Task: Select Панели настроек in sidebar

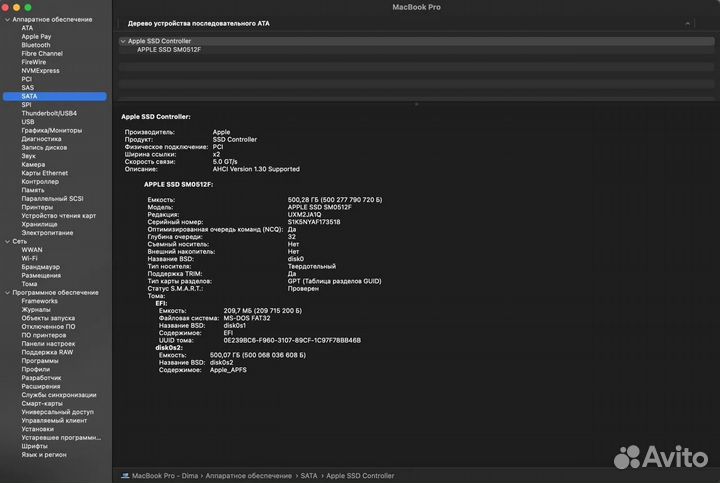Action: coord(48,343)
